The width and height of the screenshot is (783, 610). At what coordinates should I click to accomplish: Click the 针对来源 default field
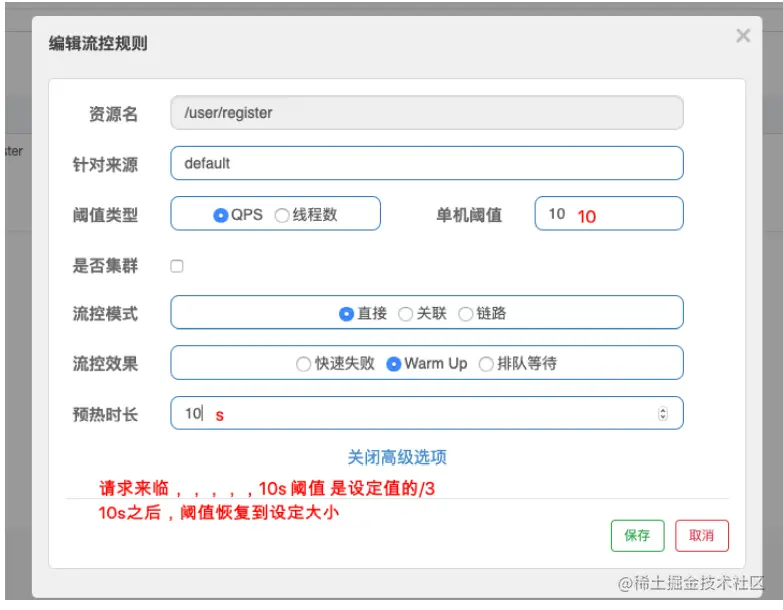(426, 163)
